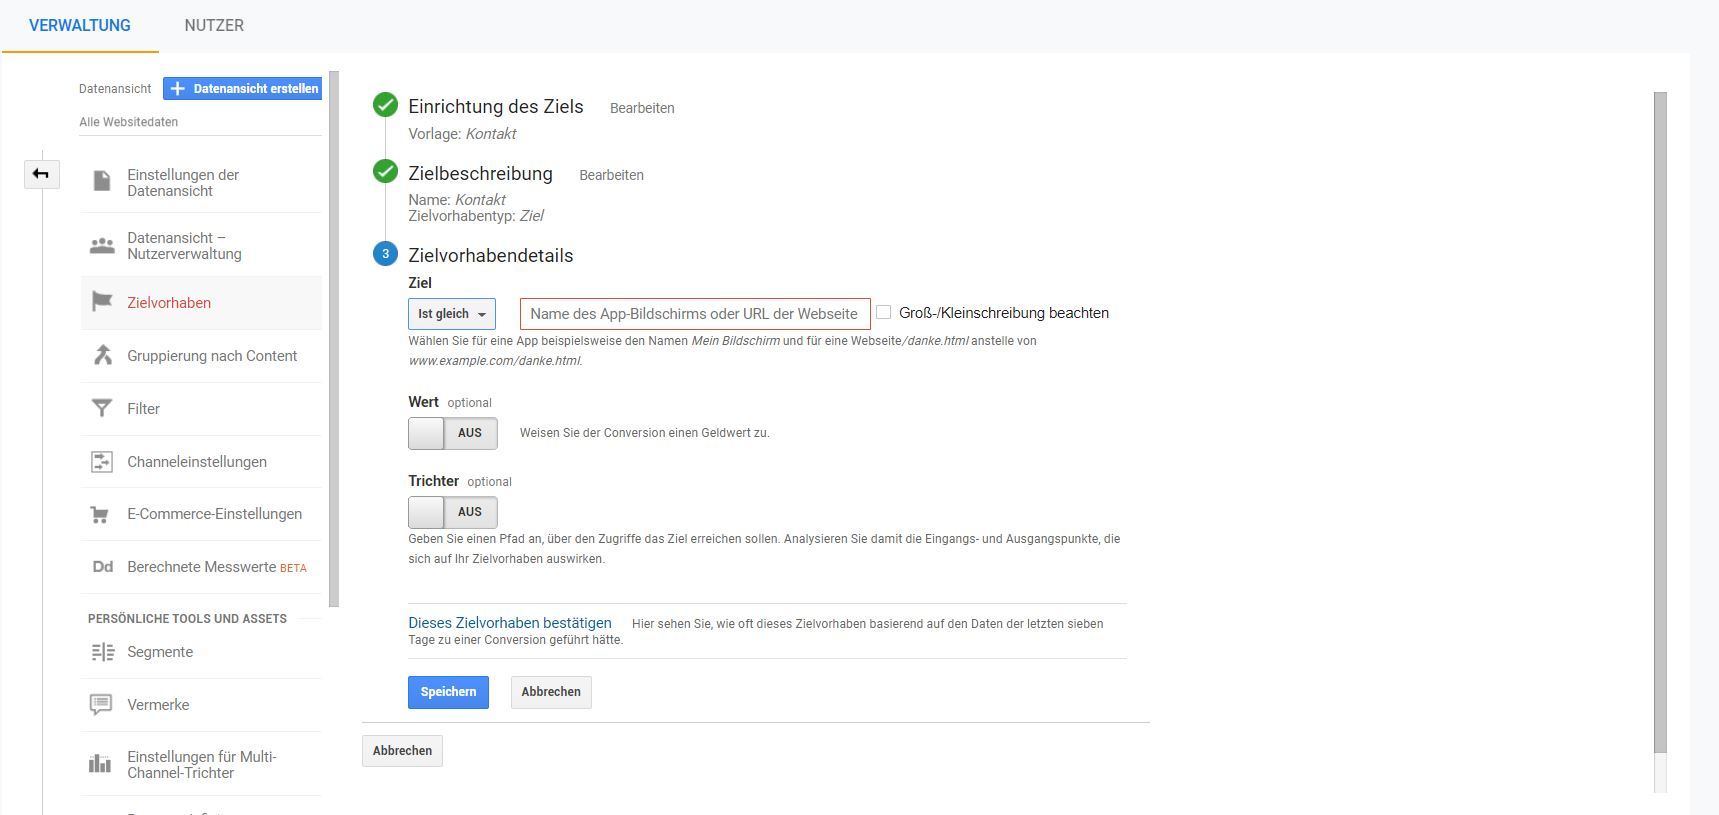Open the Ist gleich dropdown
The width and height of the screenshot is (1719, 815).
tap(452, 314)
